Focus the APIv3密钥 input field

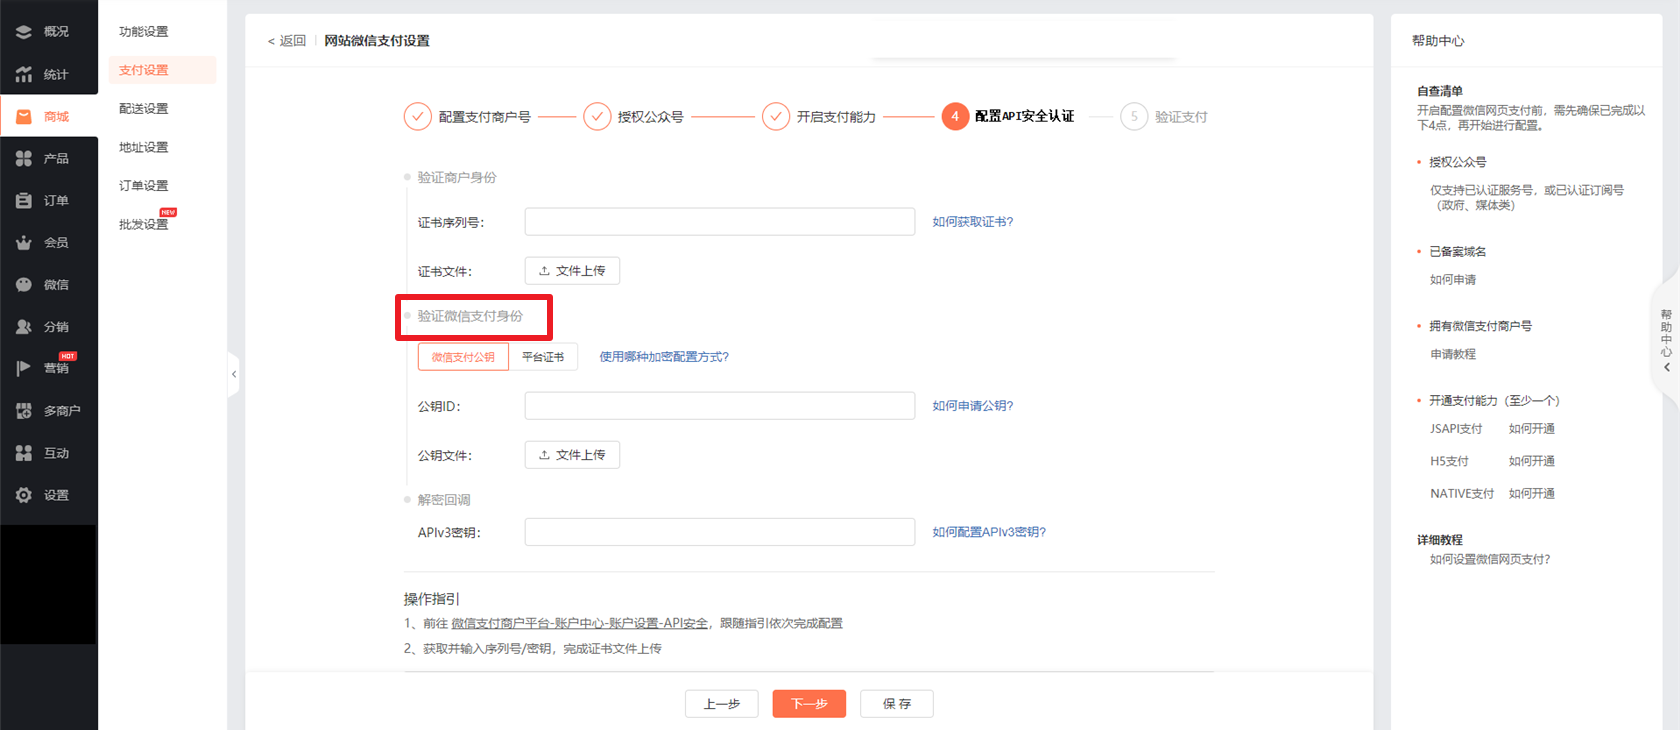point(720,532)
